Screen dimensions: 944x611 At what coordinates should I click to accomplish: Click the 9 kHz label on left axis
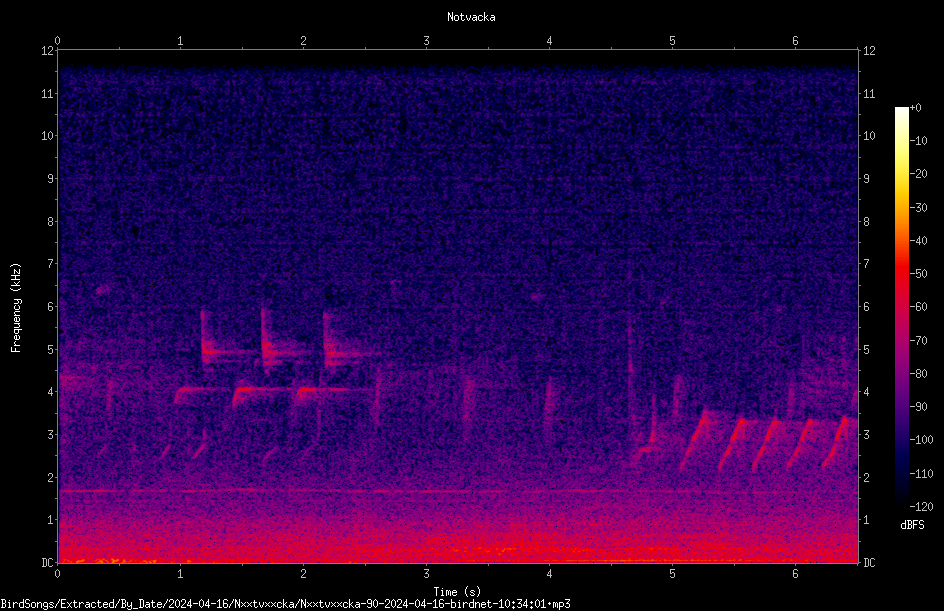pos(51,178)
